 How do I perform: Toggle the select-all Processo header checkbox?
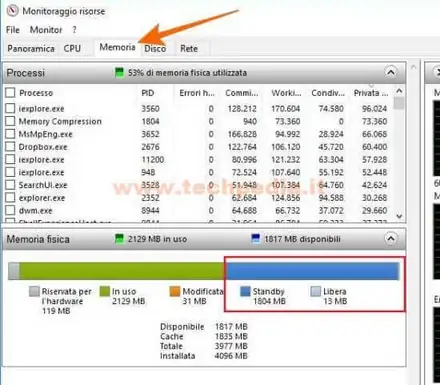point(10,92)
